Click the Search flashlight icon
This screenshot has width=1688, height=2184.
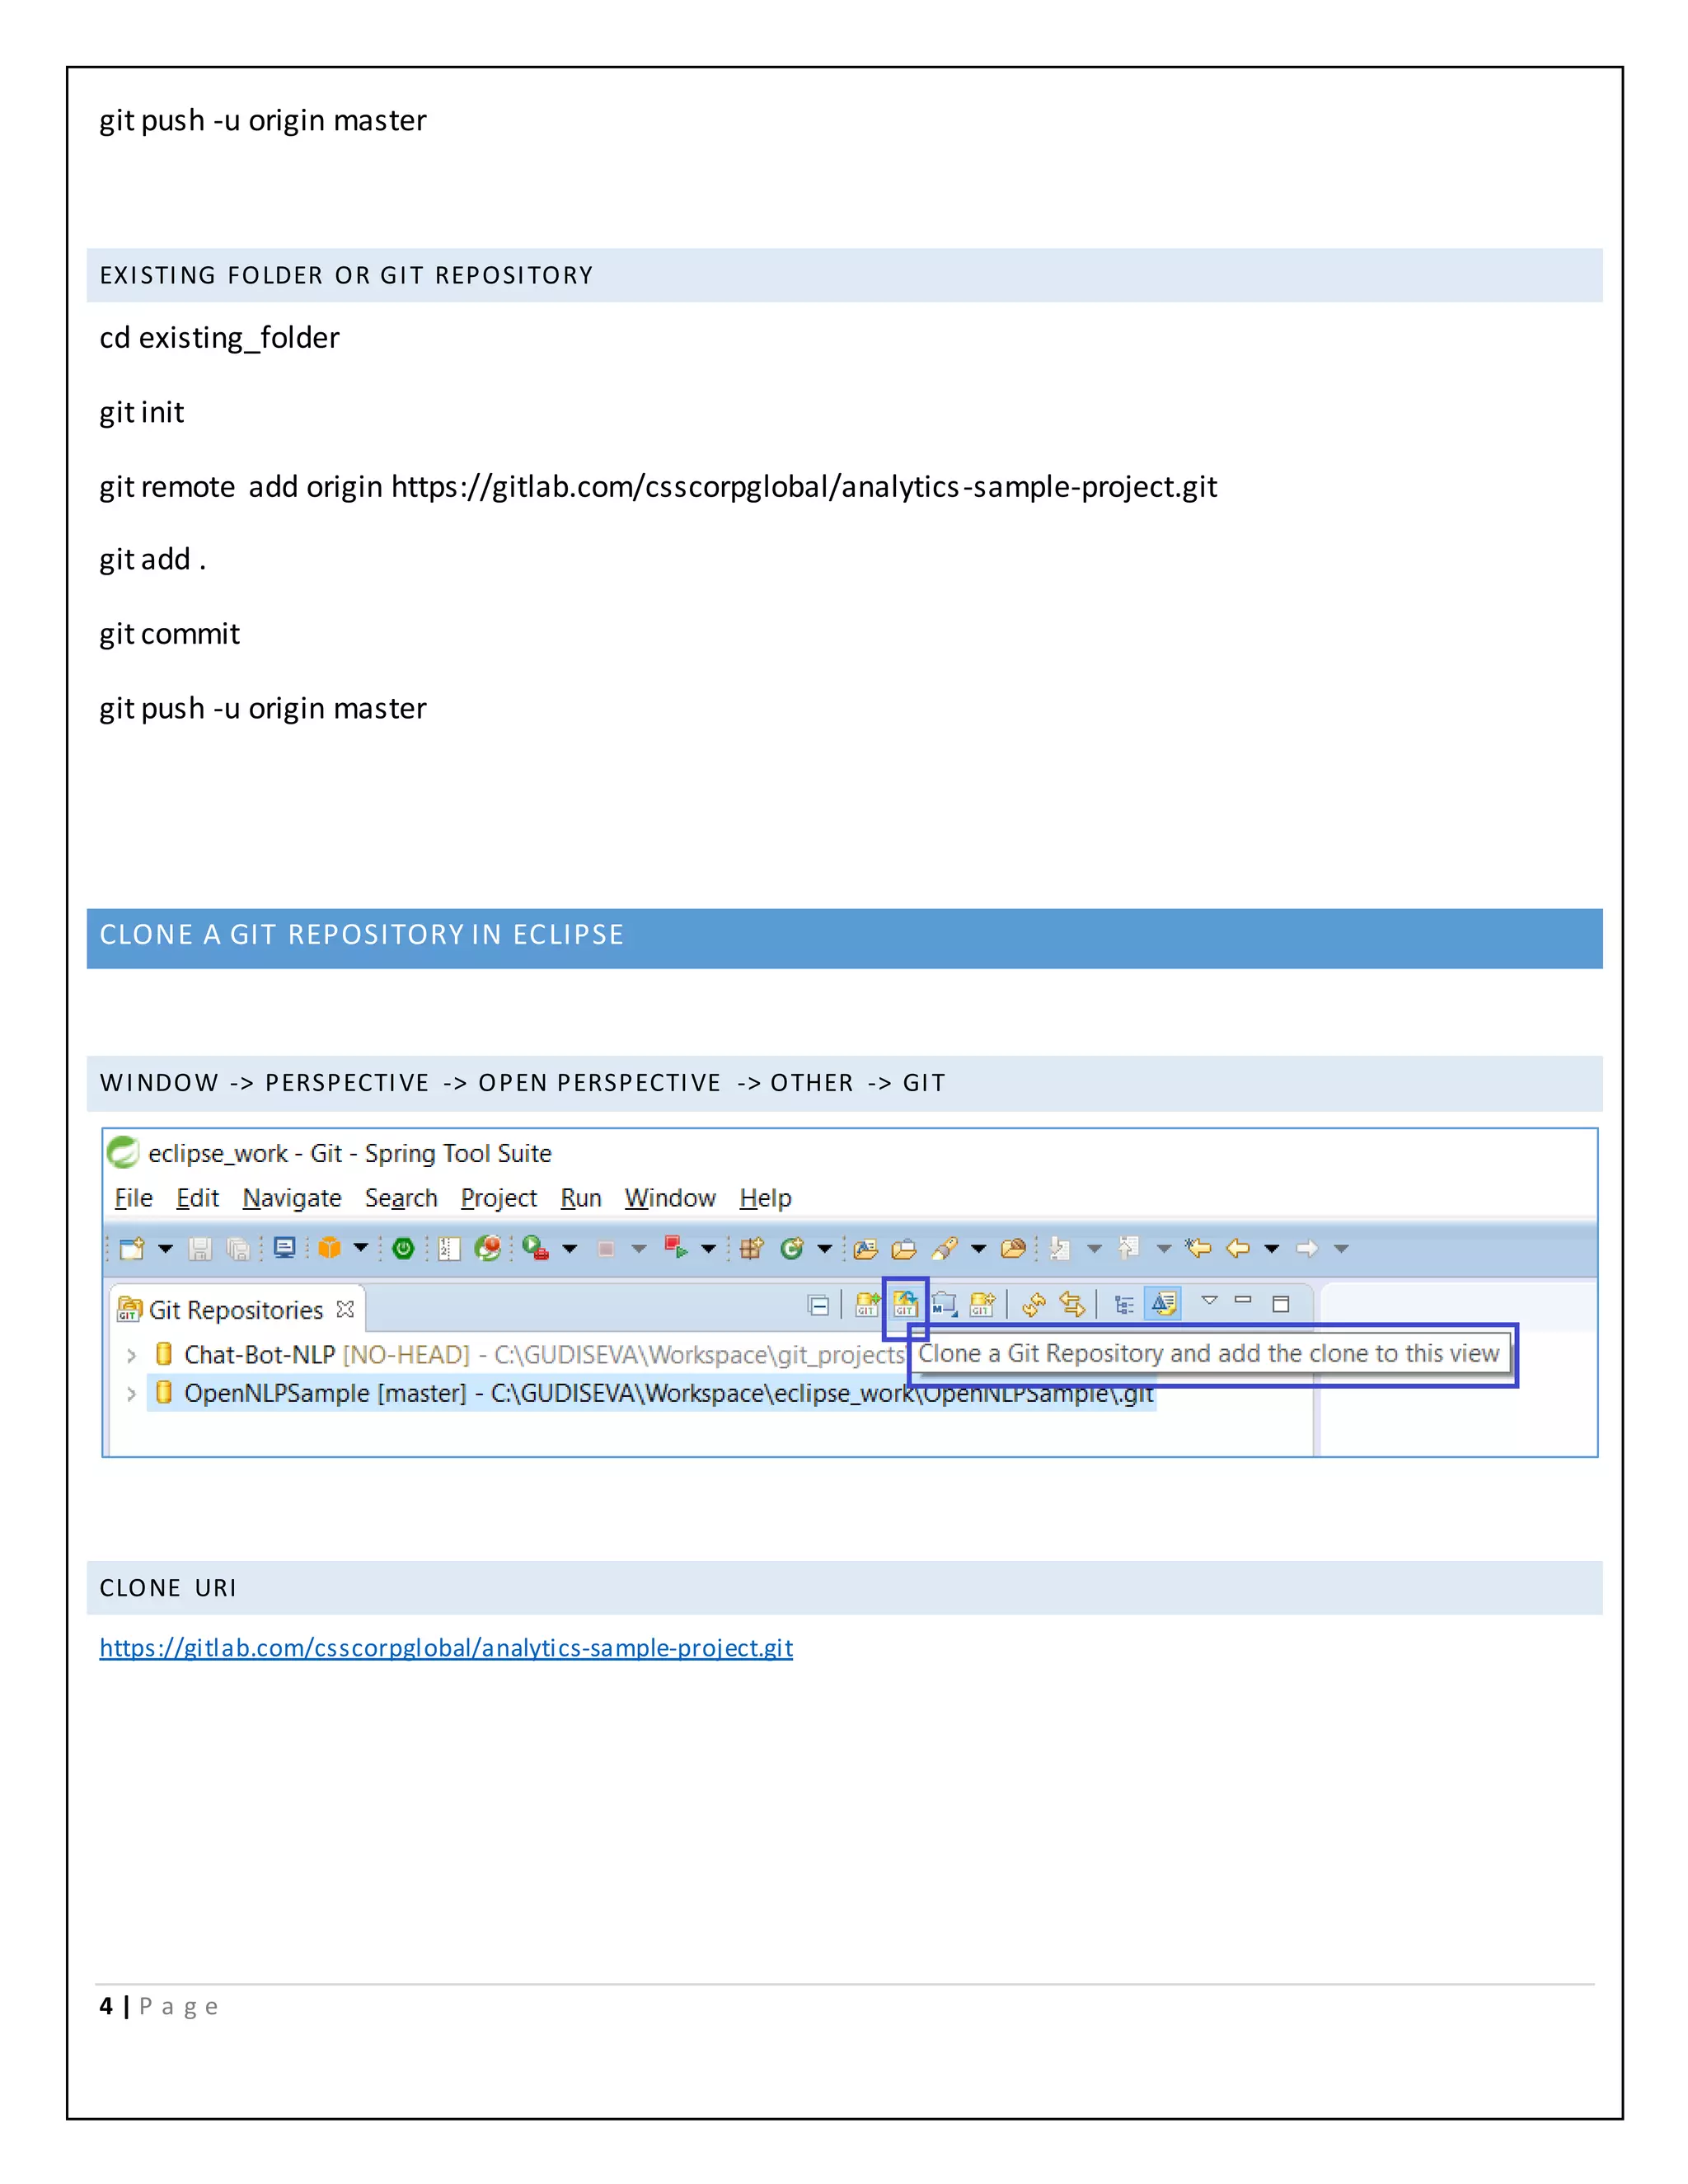coord(944,1248)
